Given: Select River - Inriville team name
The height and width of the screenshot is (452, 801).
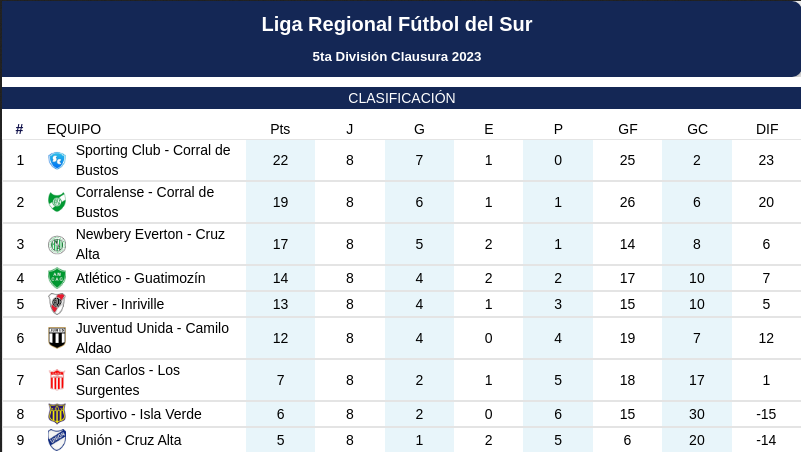Looking at the screenshot, I should (x=120, y=304).
